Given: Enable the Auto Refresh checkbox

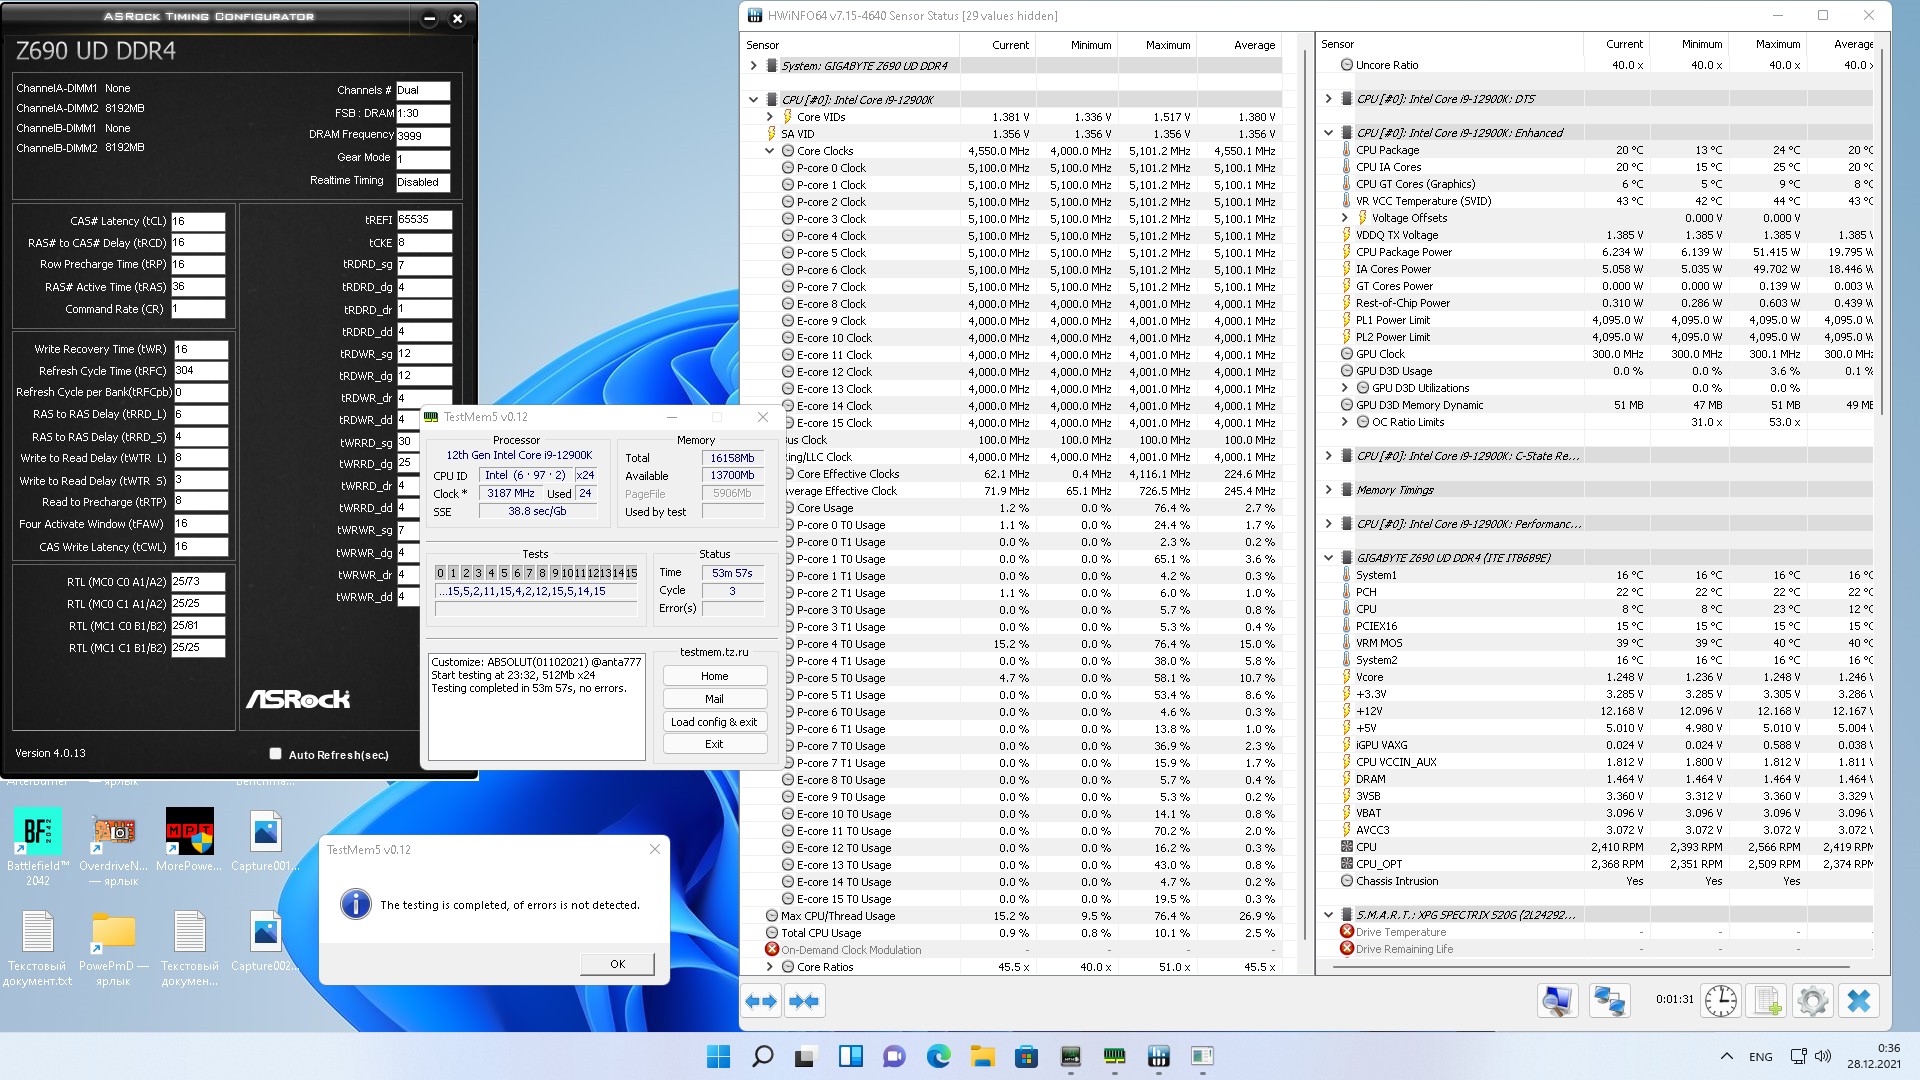Looking at the screenshot, I should click(x=275, y=754).
